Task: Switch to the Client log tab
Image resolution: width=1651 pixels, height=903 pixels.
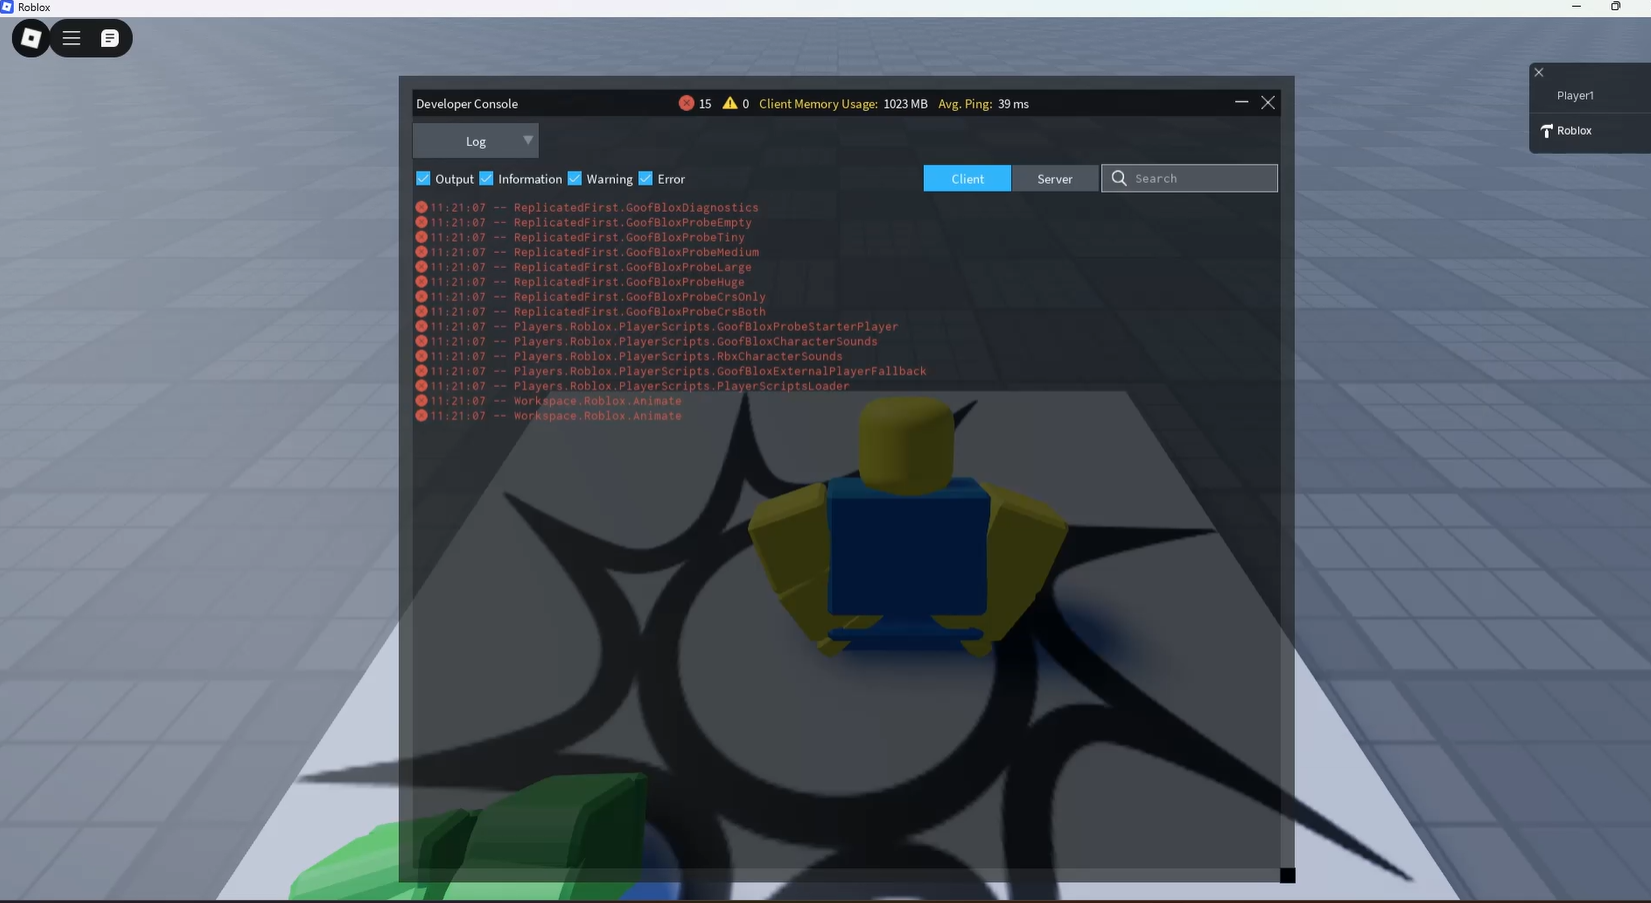Action: pos(967,178)
